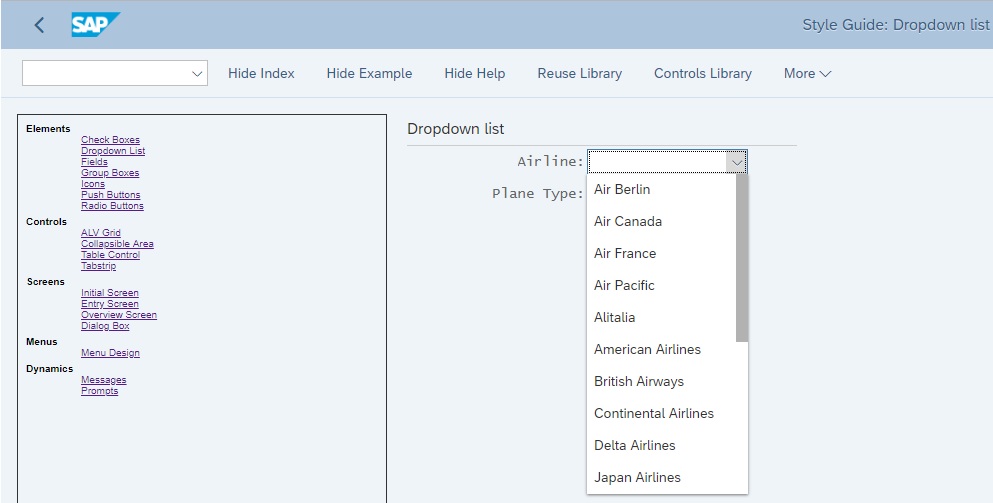Open the Messages link
Screen dimensions: 993x503
tap(104, 379)
